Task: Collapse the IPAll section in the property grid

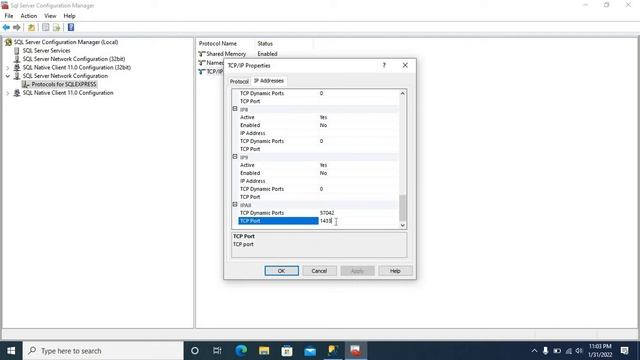Action: [x=235, y=204]
